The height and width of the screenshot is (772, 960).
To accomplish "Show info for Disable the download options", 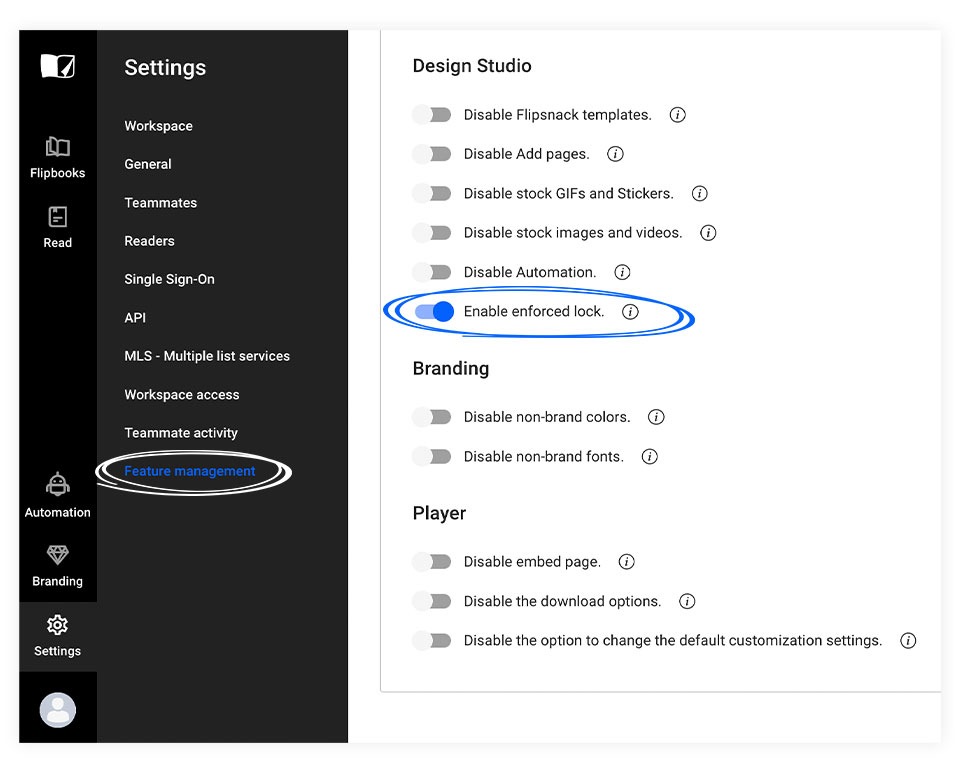I will pyautogui.click(x=687, y=601).
